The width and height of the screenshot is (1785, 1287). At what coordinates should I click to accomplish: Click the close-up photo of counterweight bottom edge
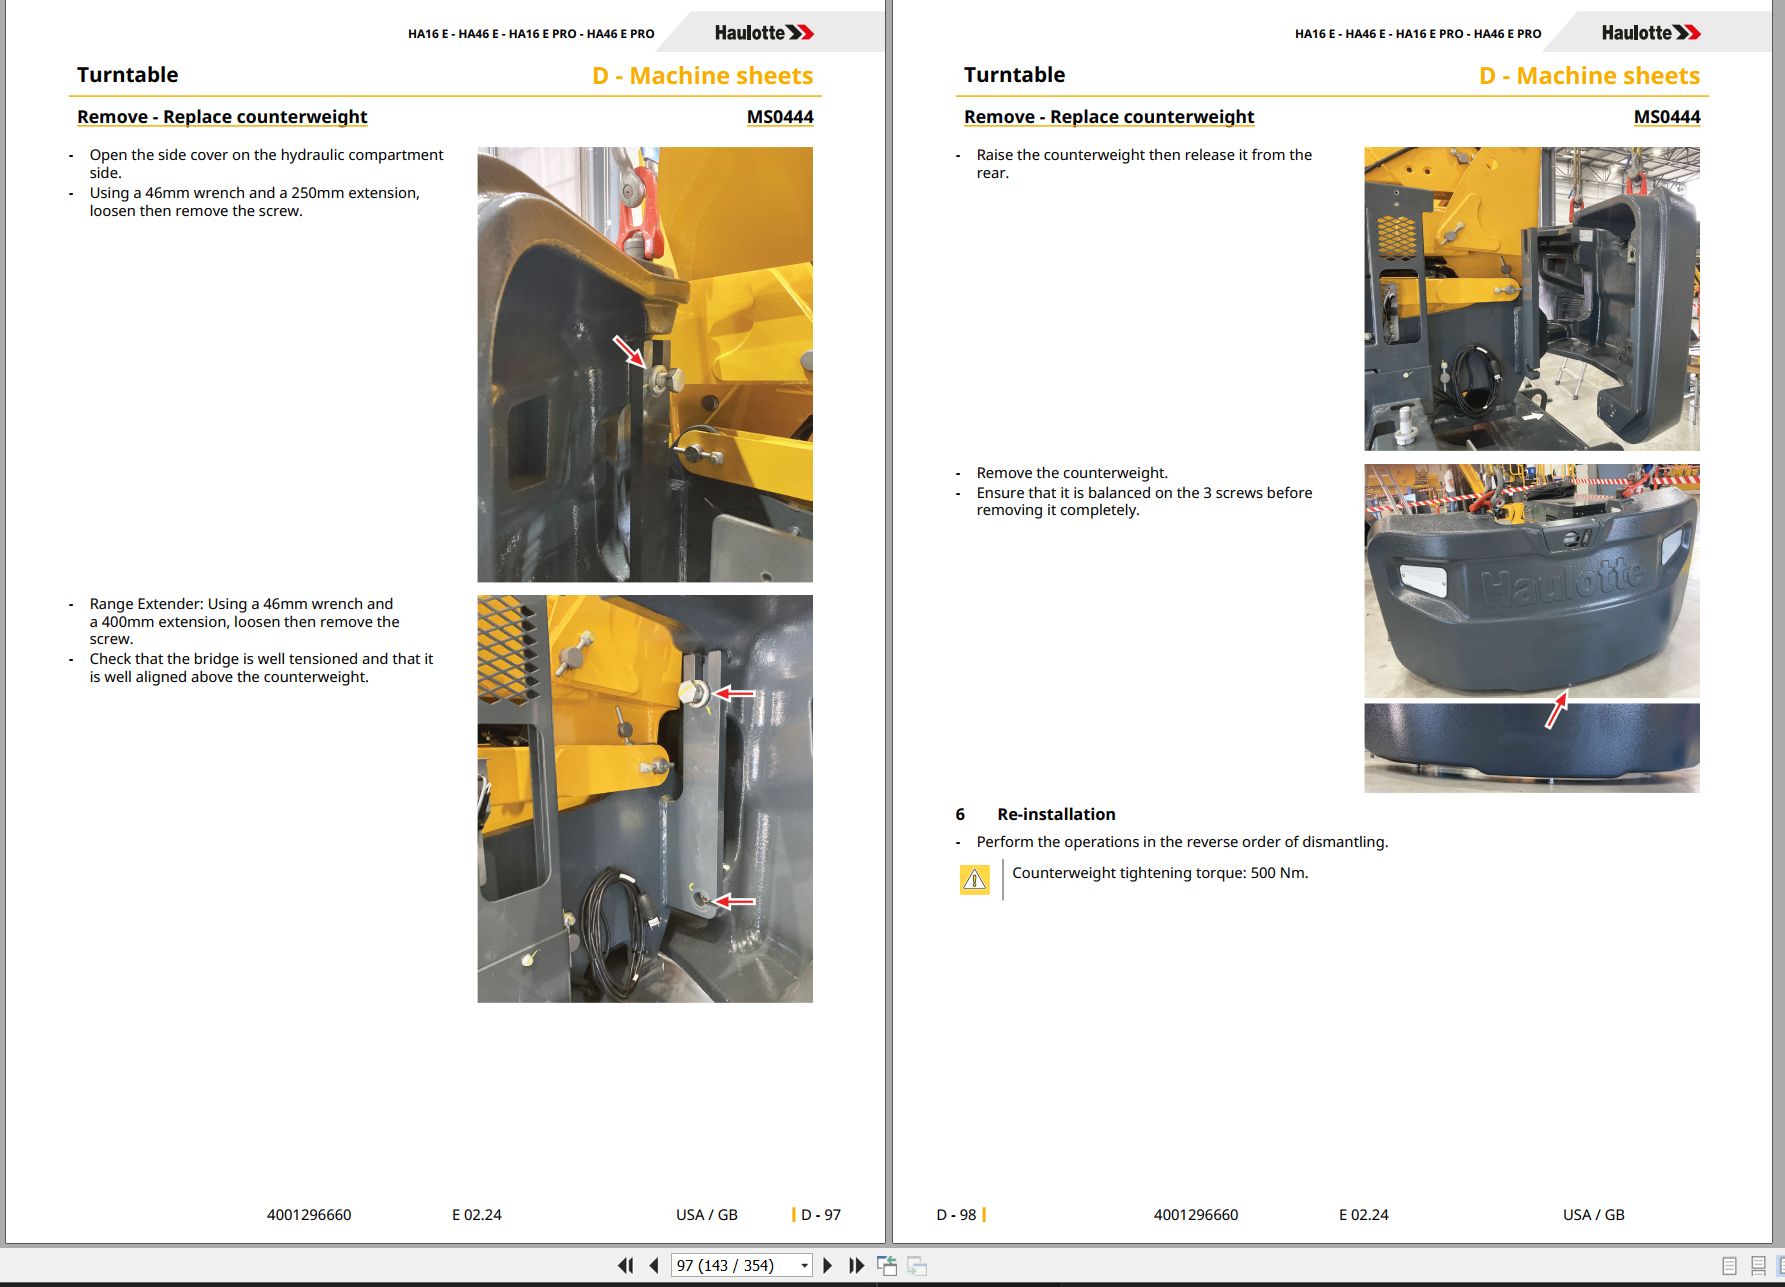click(x=1532, y=748)
